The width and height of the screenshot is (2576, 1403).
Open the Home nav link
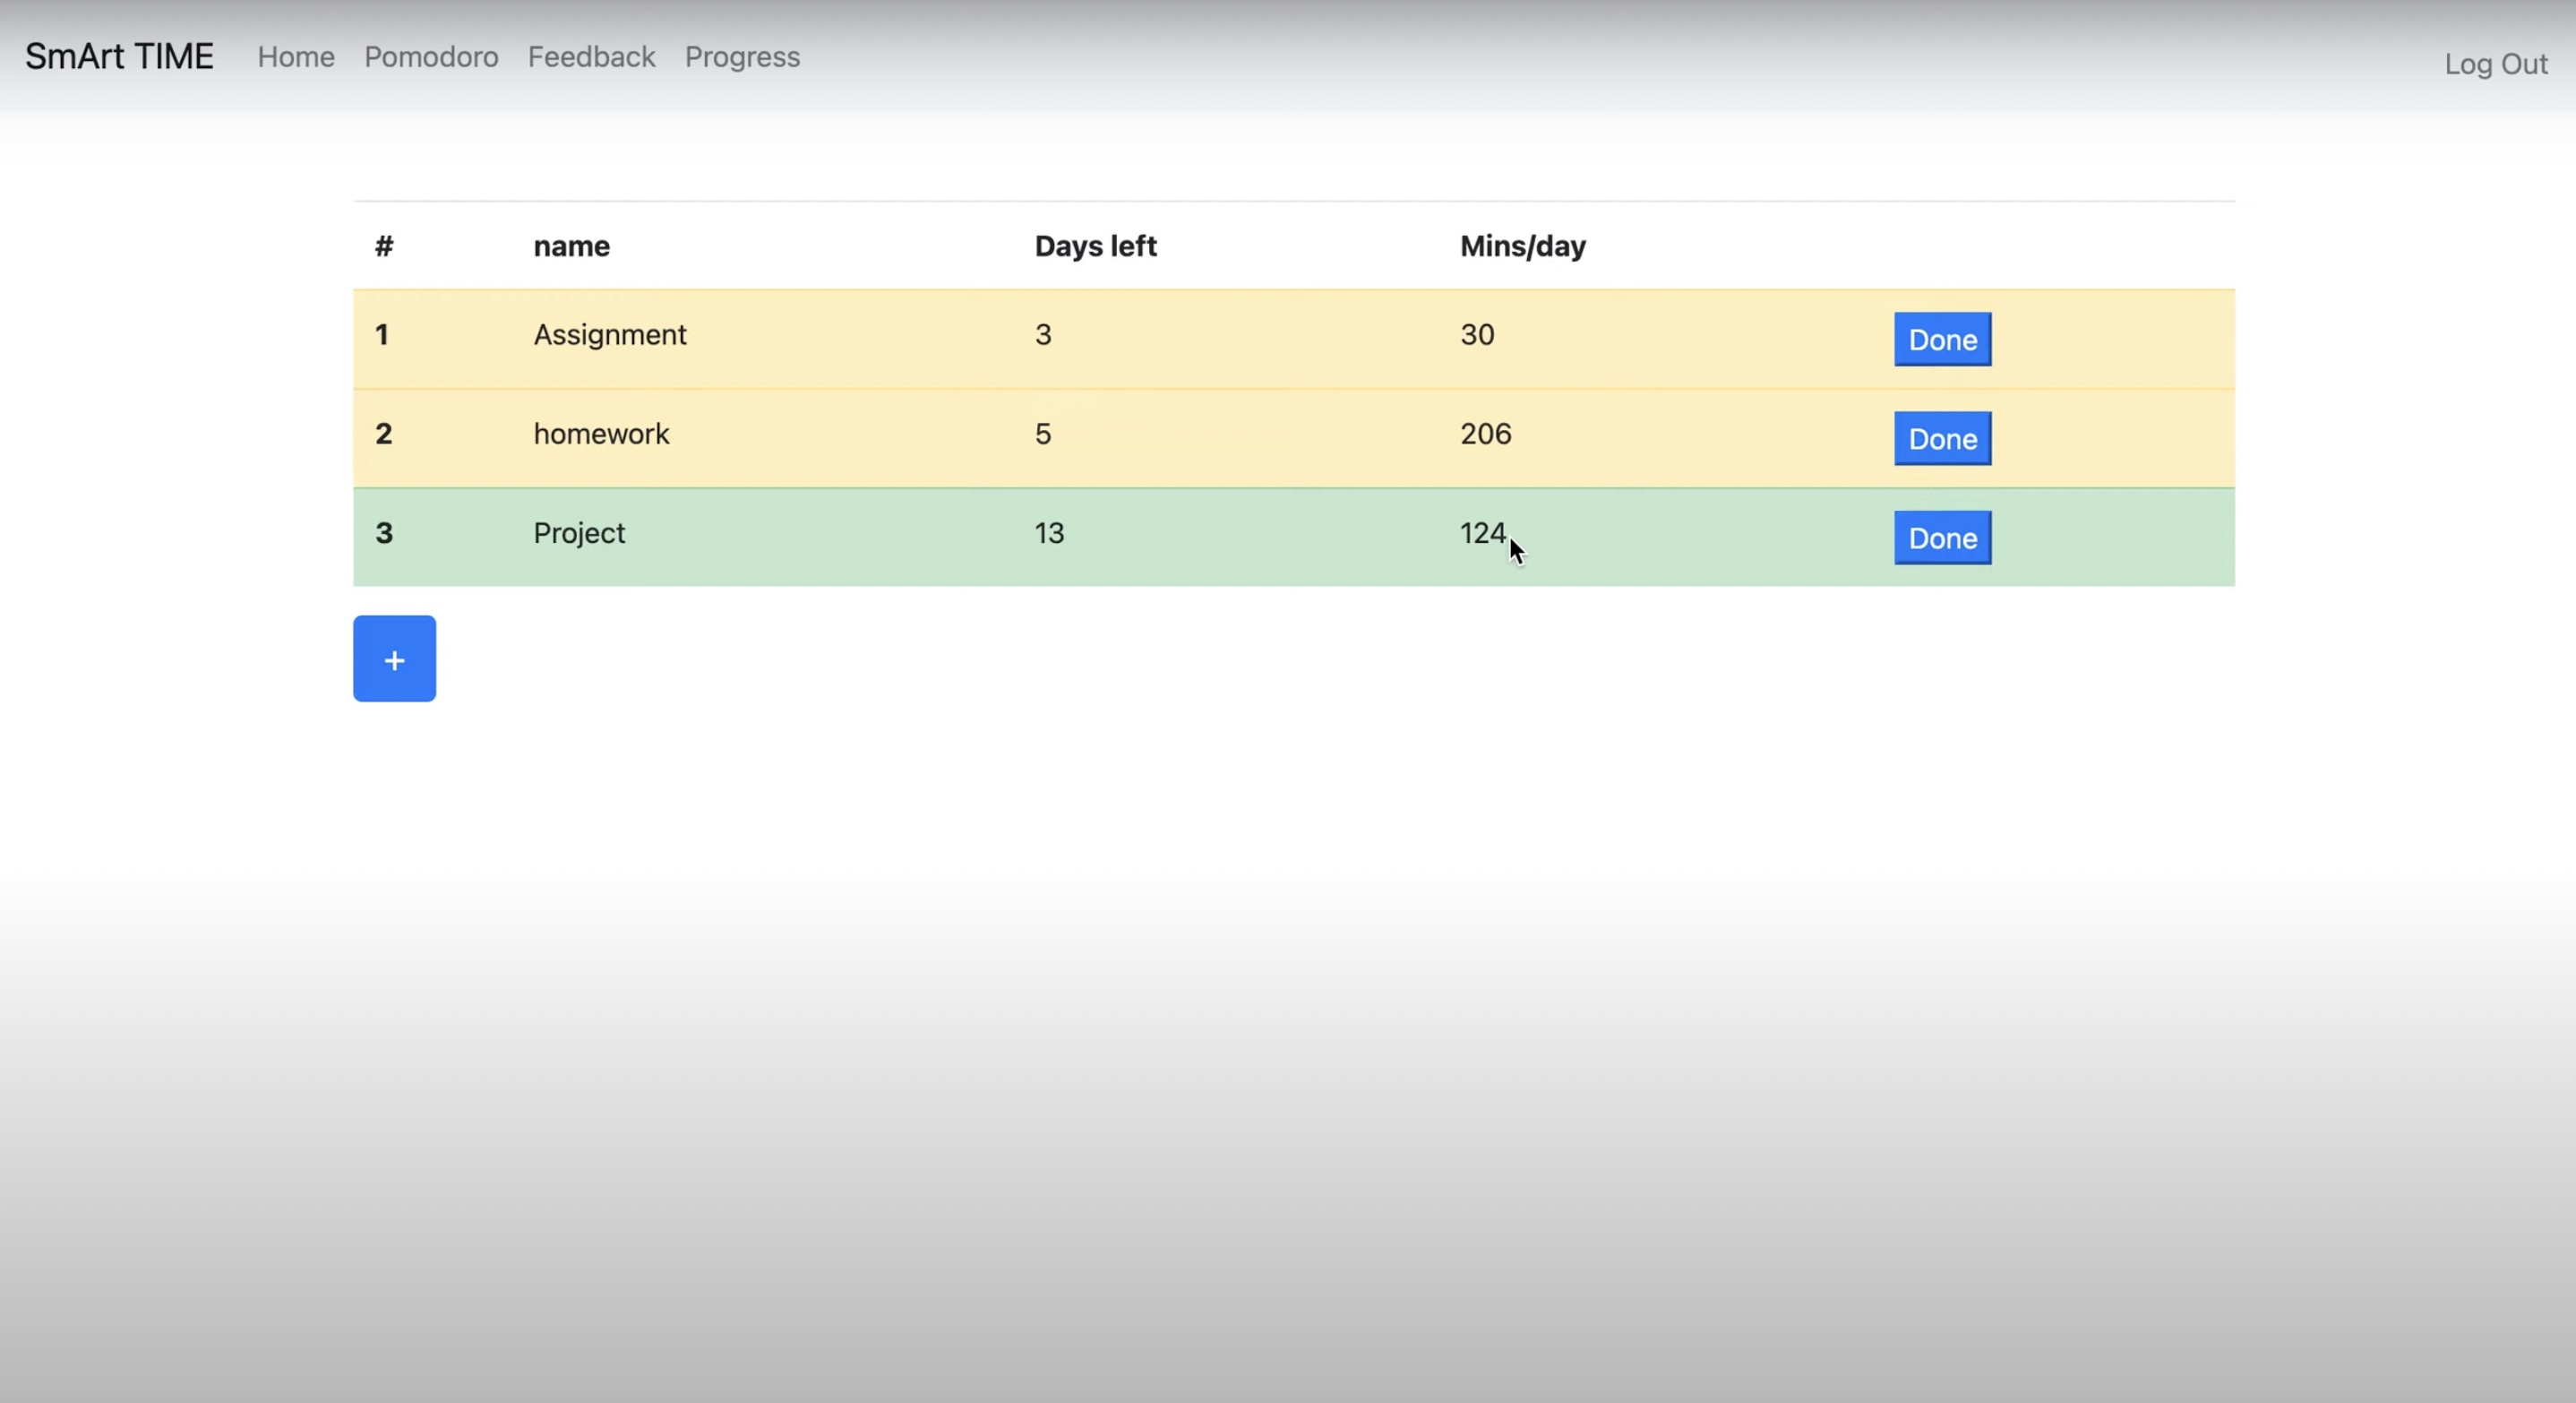tap(296, 57)
